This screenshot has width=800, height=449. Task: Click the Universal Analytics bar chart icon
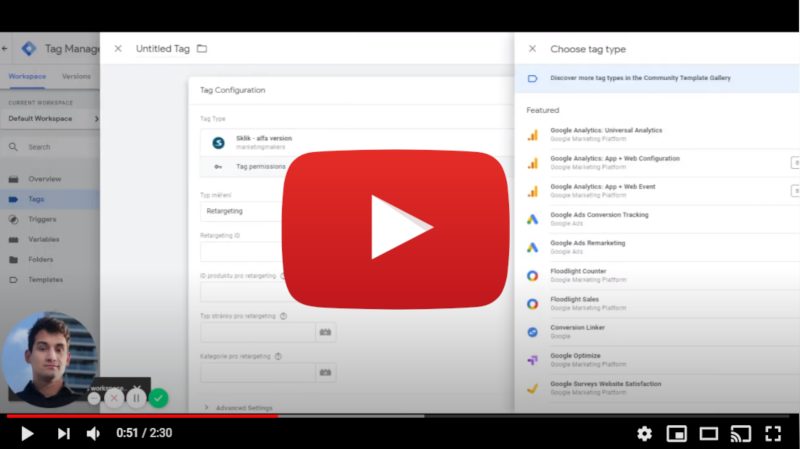(532, 135)
